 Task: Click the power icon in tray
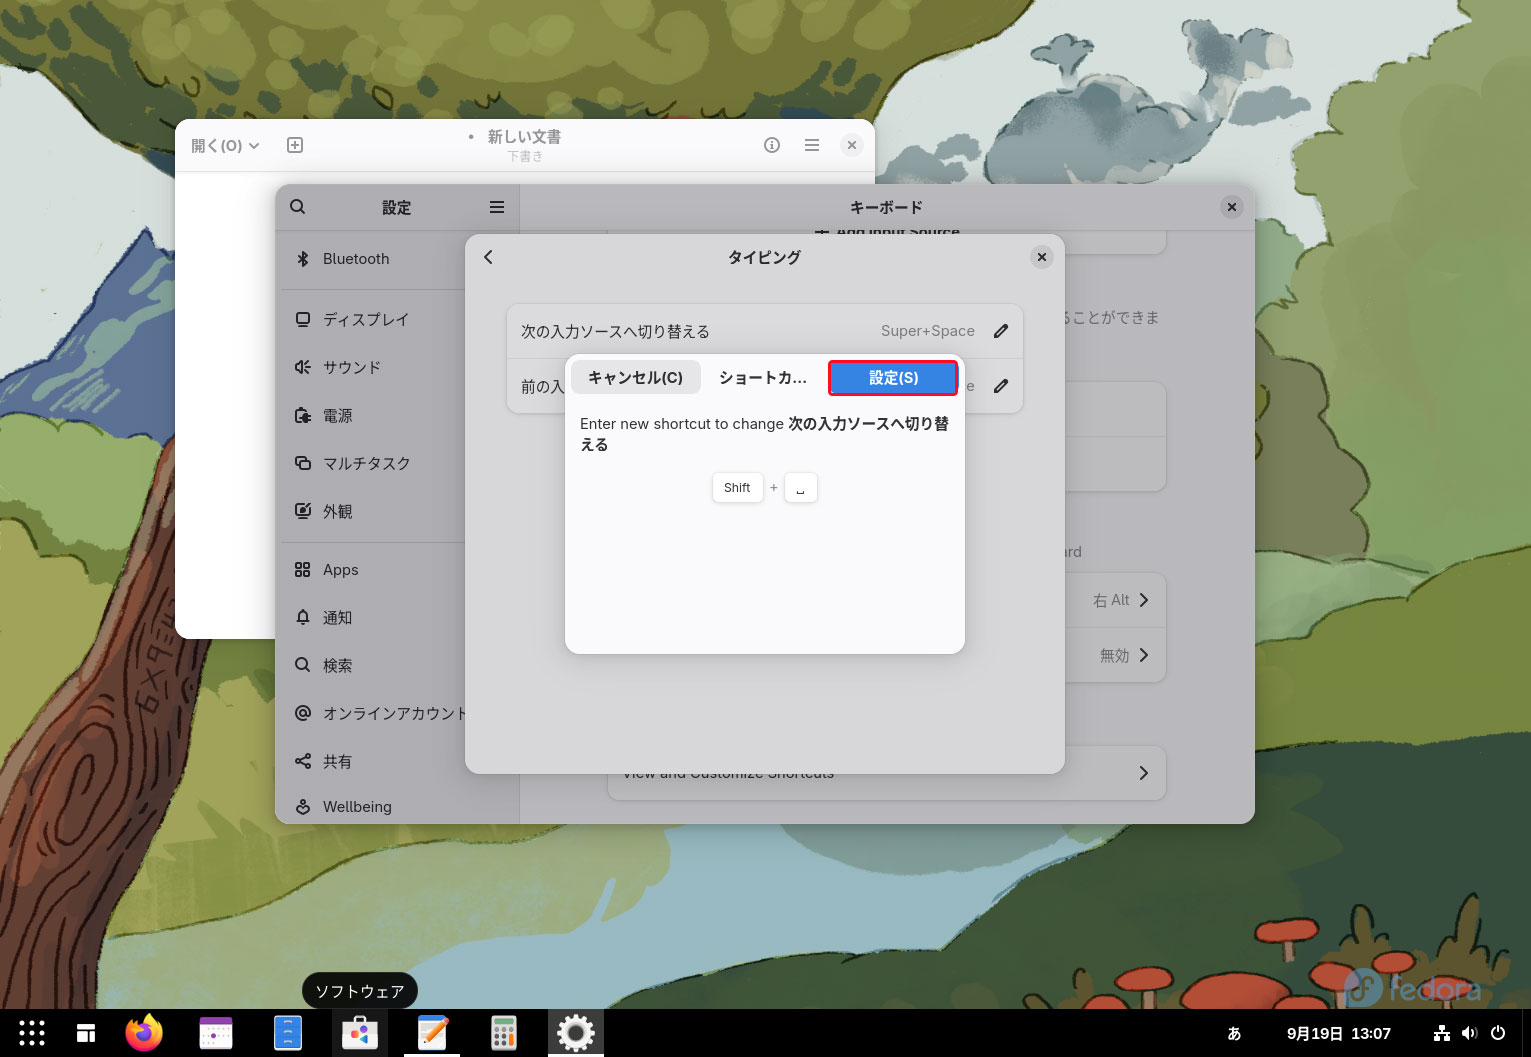1498,1034
